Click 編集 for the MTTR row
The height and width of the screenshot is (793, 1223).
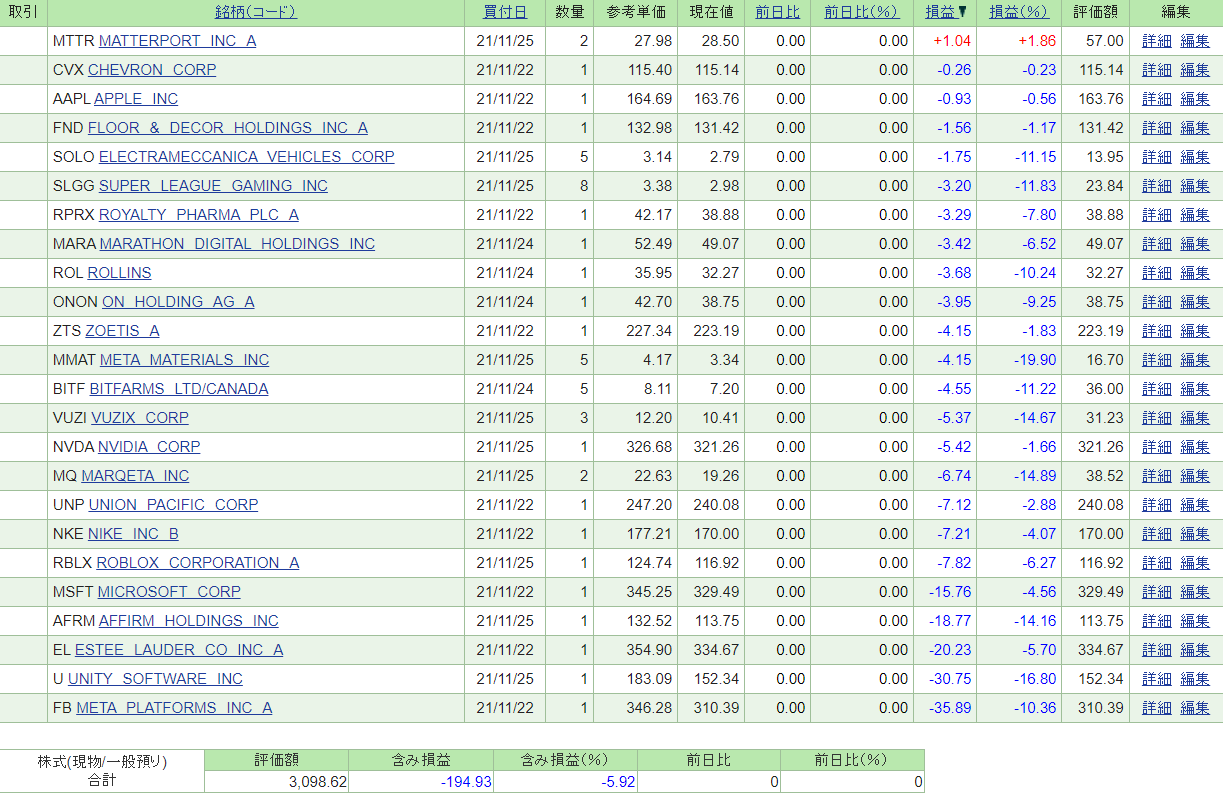coord(1195,41)
